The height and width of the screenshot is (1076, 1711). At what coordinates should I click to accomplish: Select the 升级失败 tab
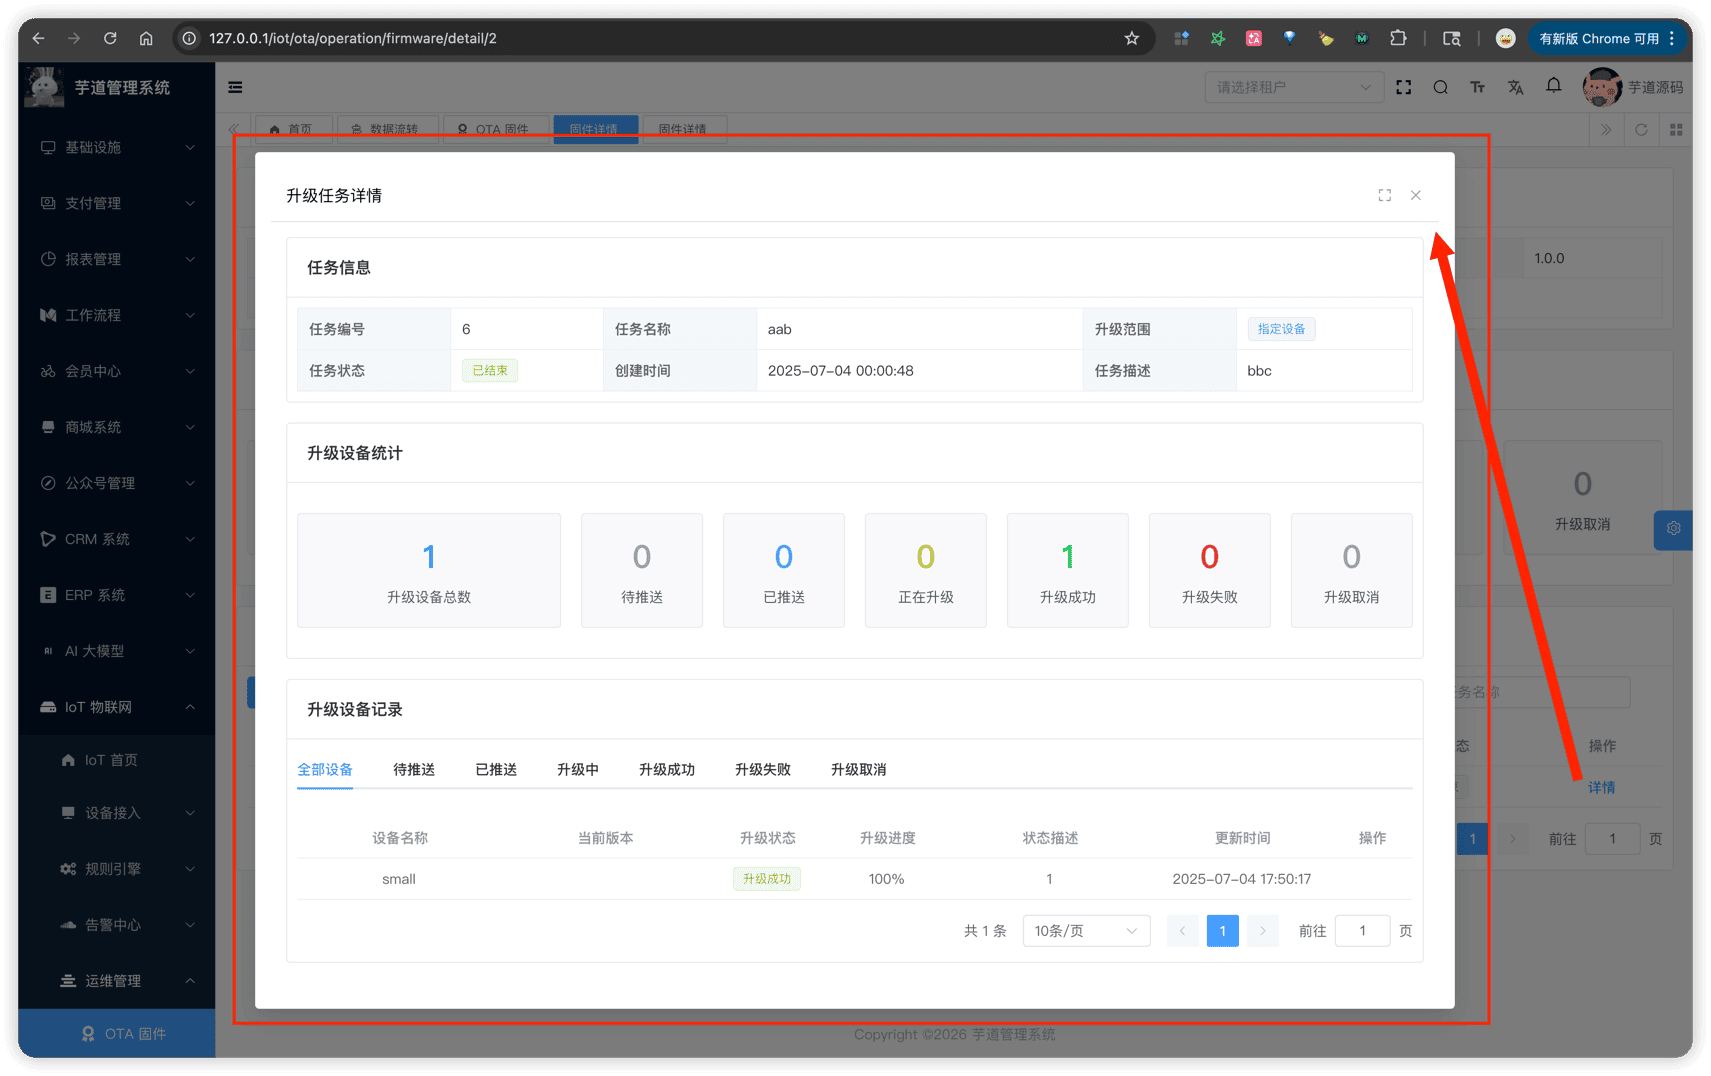click(x=762, y=769)
